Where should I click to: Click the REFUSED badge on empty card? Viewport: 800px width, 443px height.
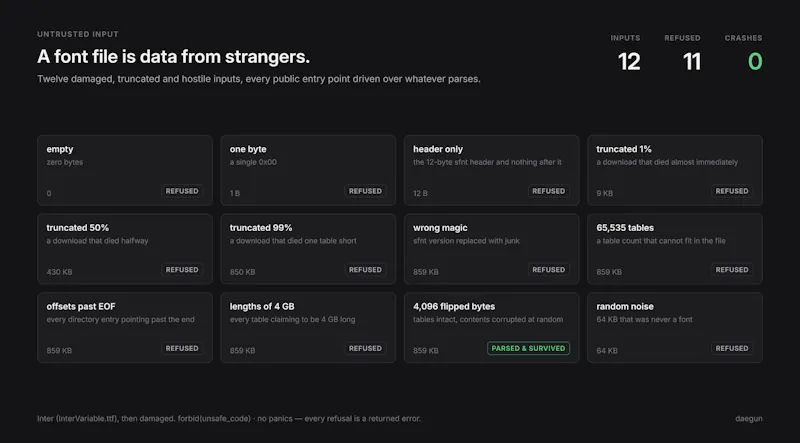tap(182, 191)
